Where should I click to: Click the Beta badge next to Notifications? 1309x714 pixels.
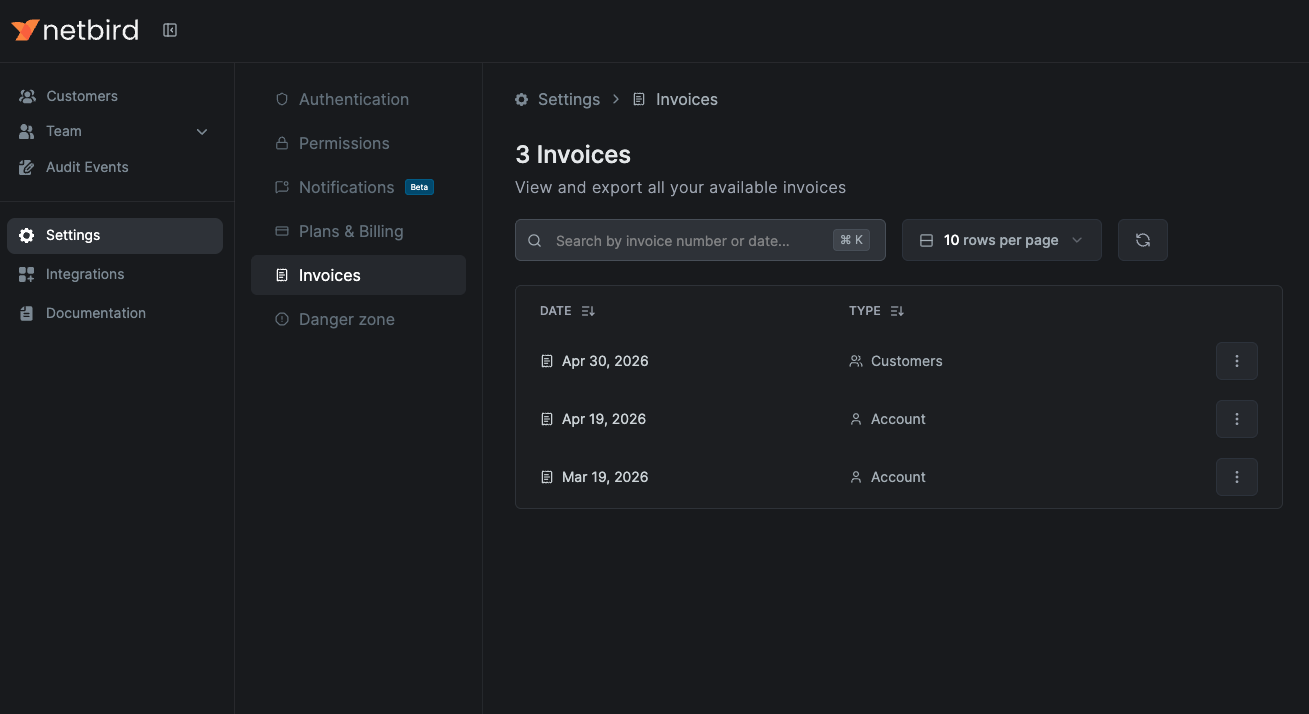coord(419,187)
